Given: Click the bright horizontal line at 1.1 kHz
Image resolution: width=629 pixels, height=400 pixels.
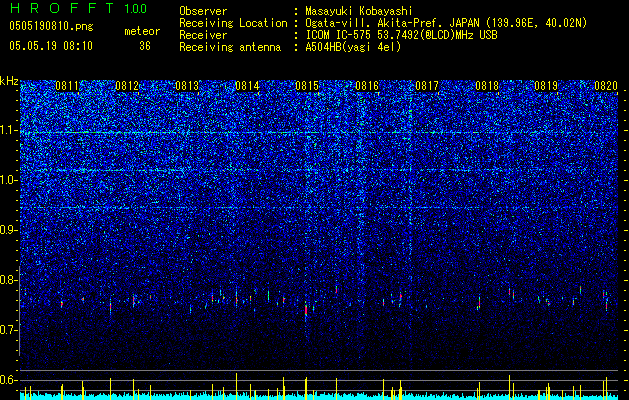Looking at the screenshot, I should [319, 132].
